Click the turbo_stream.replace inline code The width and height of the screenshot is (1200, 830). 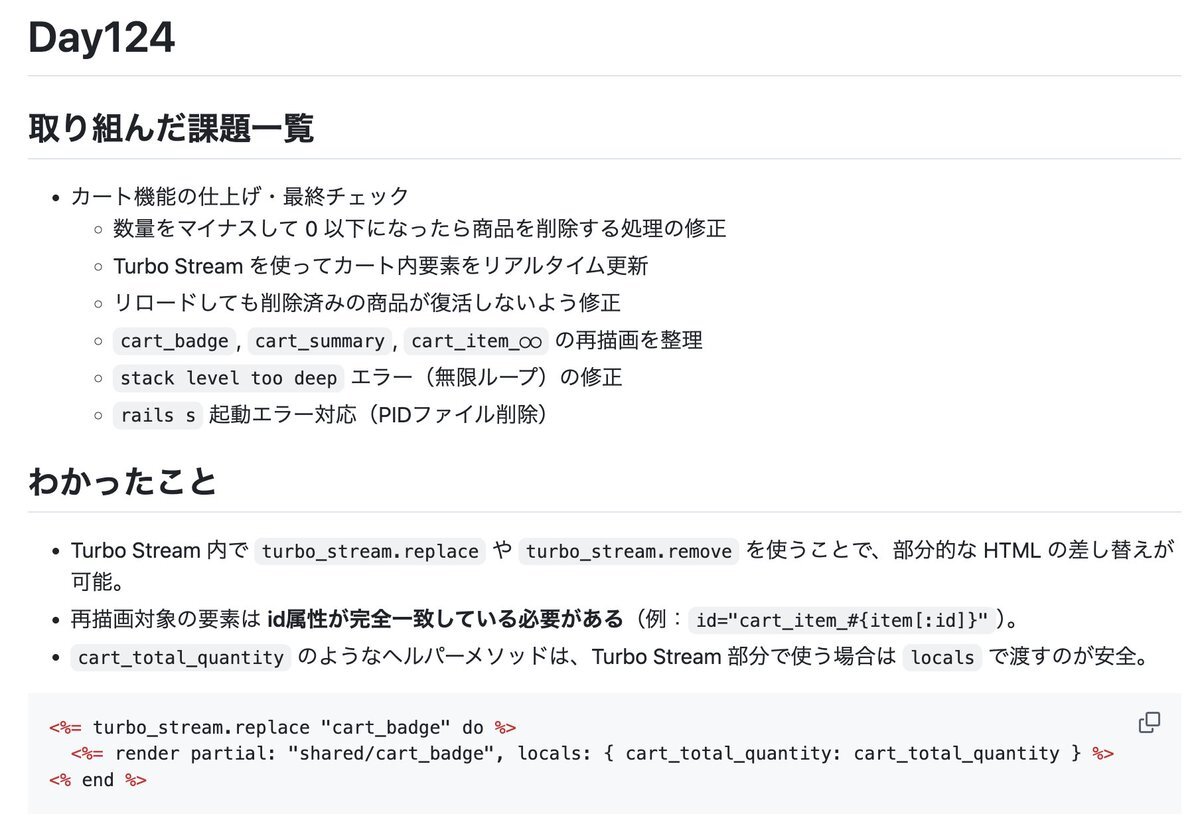tap(370, 551)
